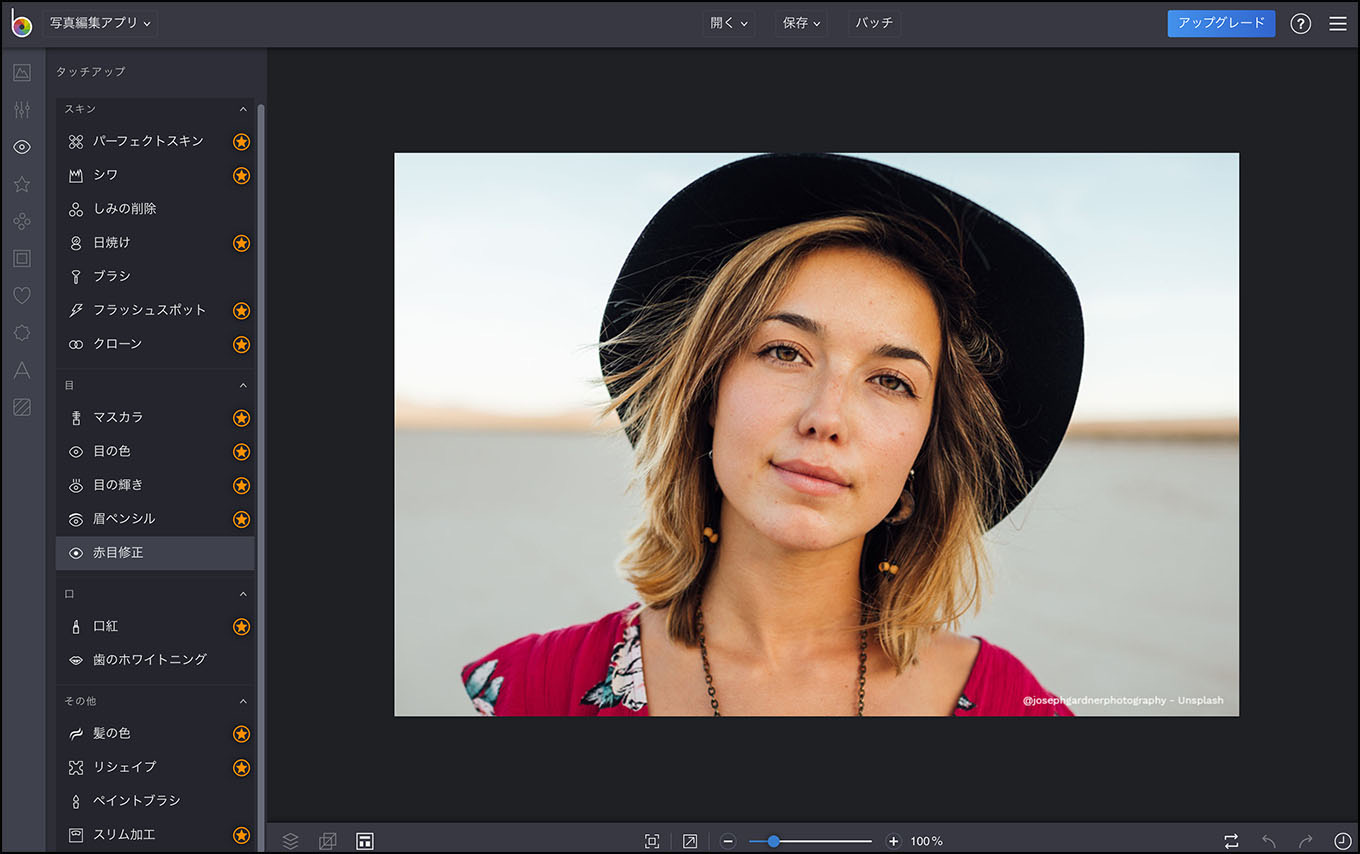Select the 目の色 tool
Viewport: 1360px width, 854px height.
point(155,451)
